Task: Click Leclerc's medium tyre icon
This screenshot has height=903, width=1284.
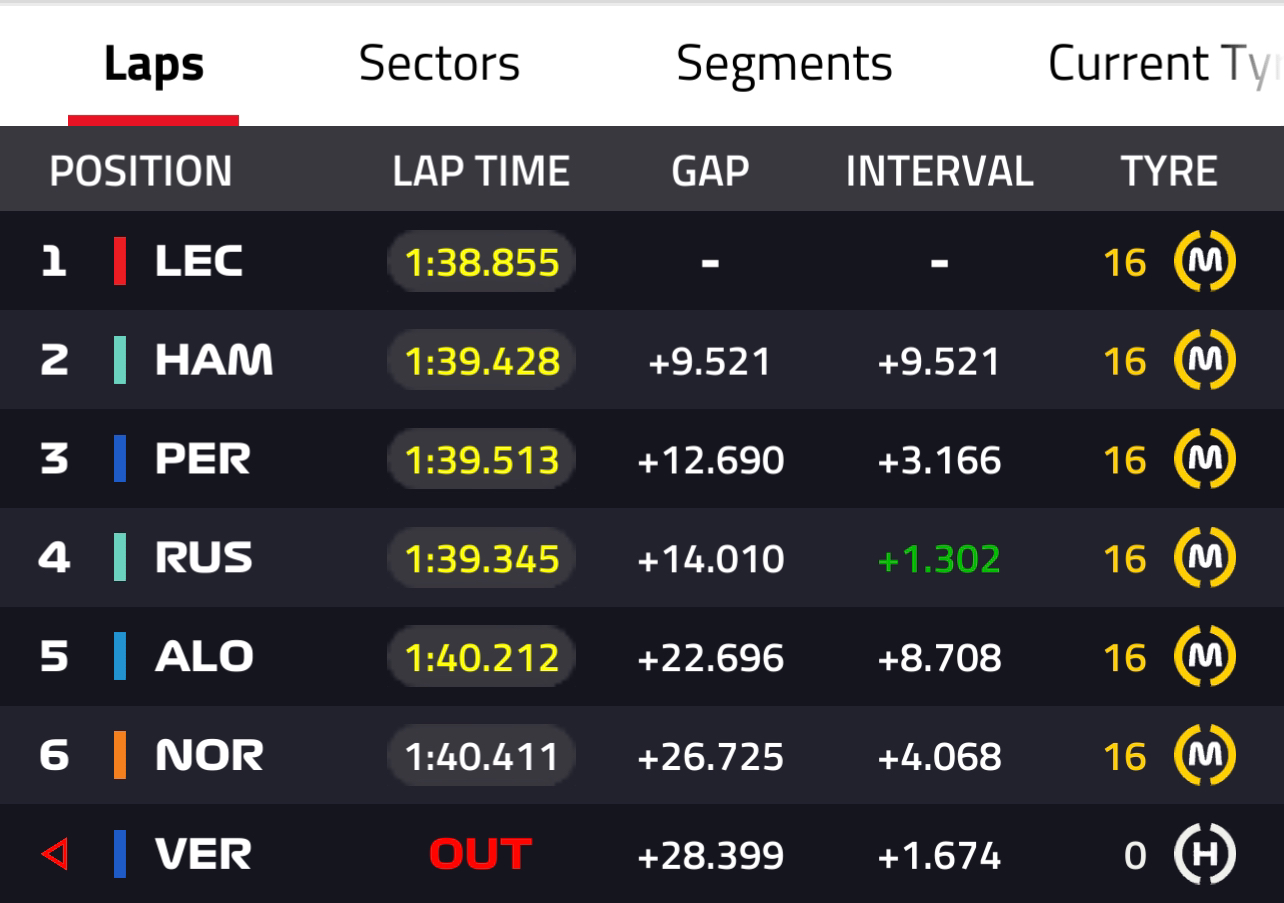Action: pyautogui.click(x=1205, y=262)
